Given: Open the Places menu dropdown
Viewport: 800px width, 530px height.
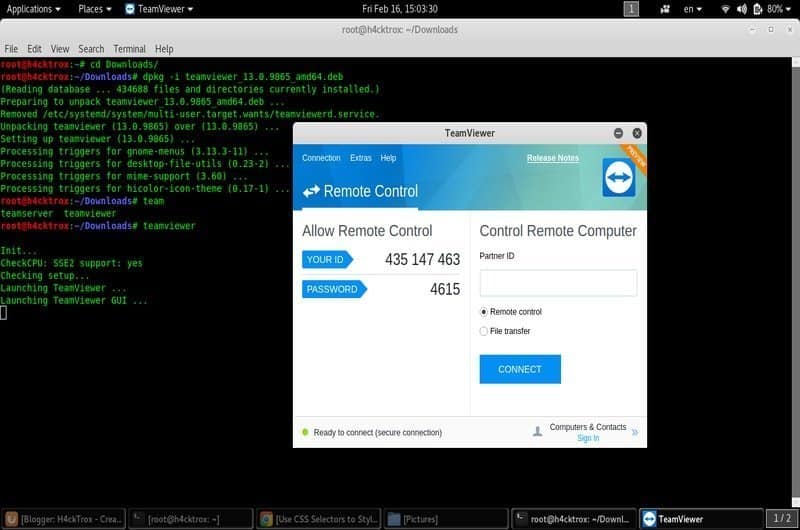Looking at the screenshot, I should coord(95,9).
